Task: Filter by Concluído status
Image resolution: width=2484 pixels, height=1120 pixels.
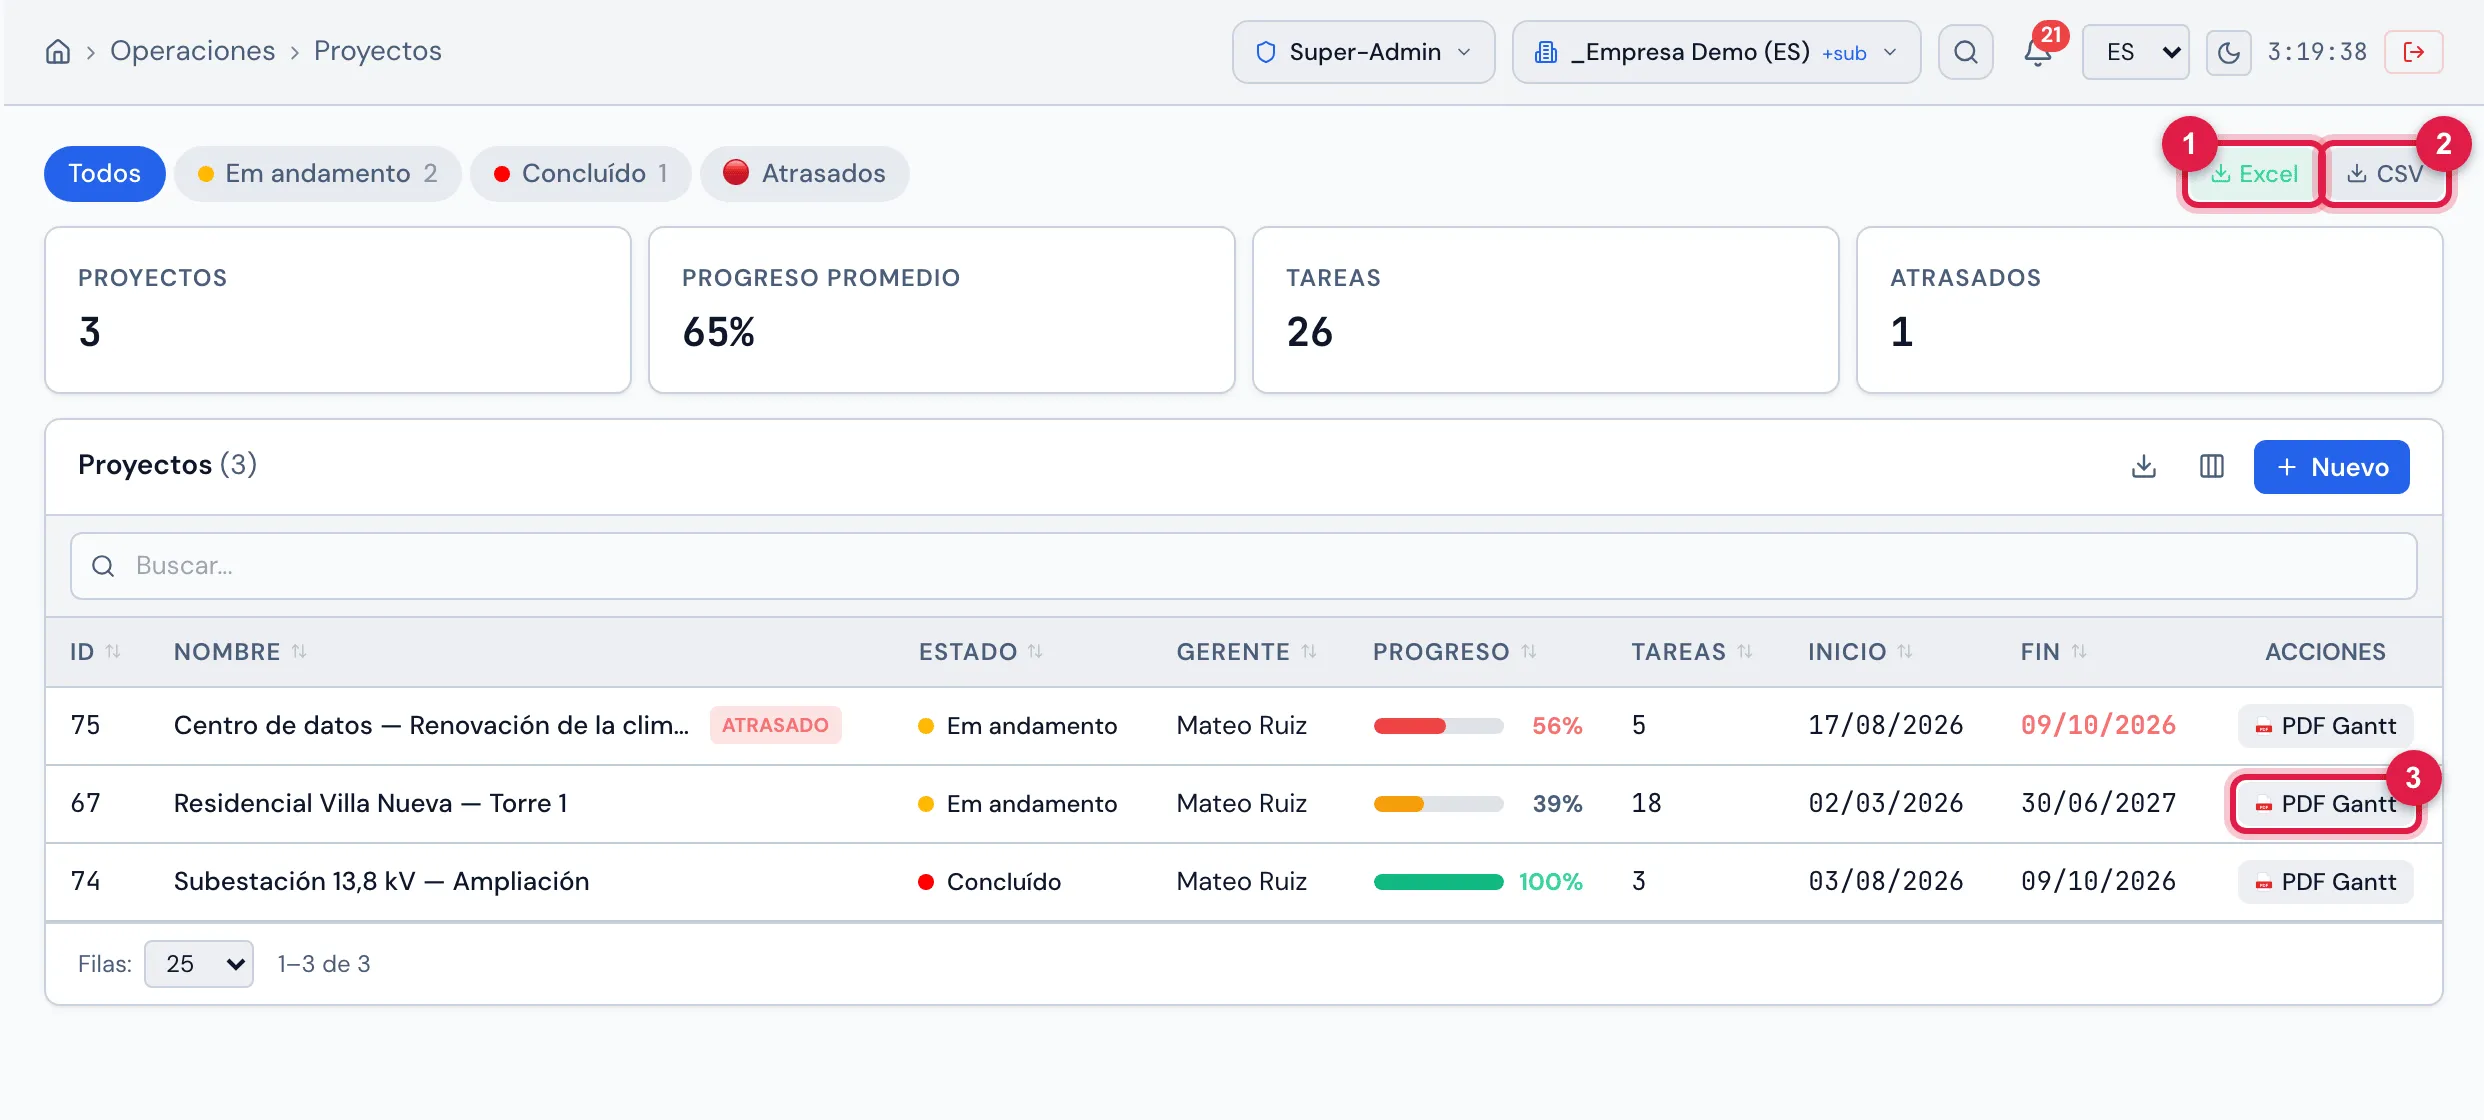Action: 581,174
